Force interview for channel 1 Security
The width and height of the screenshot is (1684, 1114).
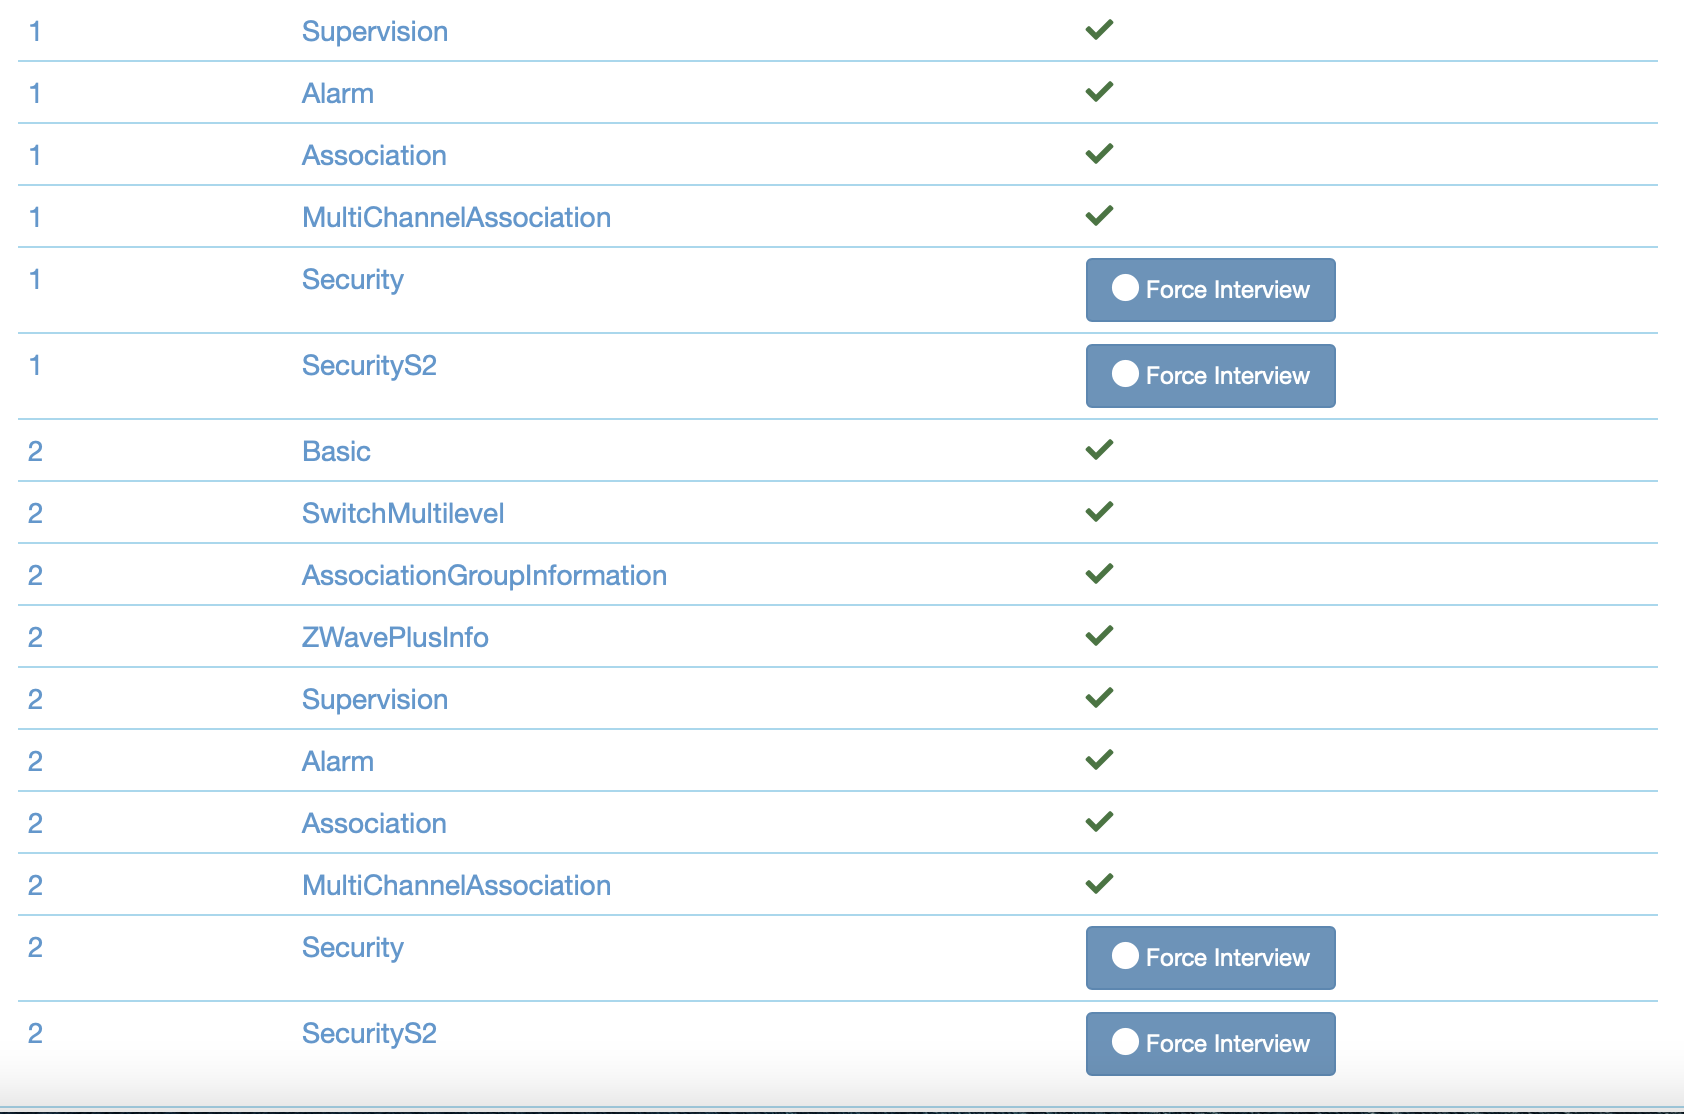1210,290
